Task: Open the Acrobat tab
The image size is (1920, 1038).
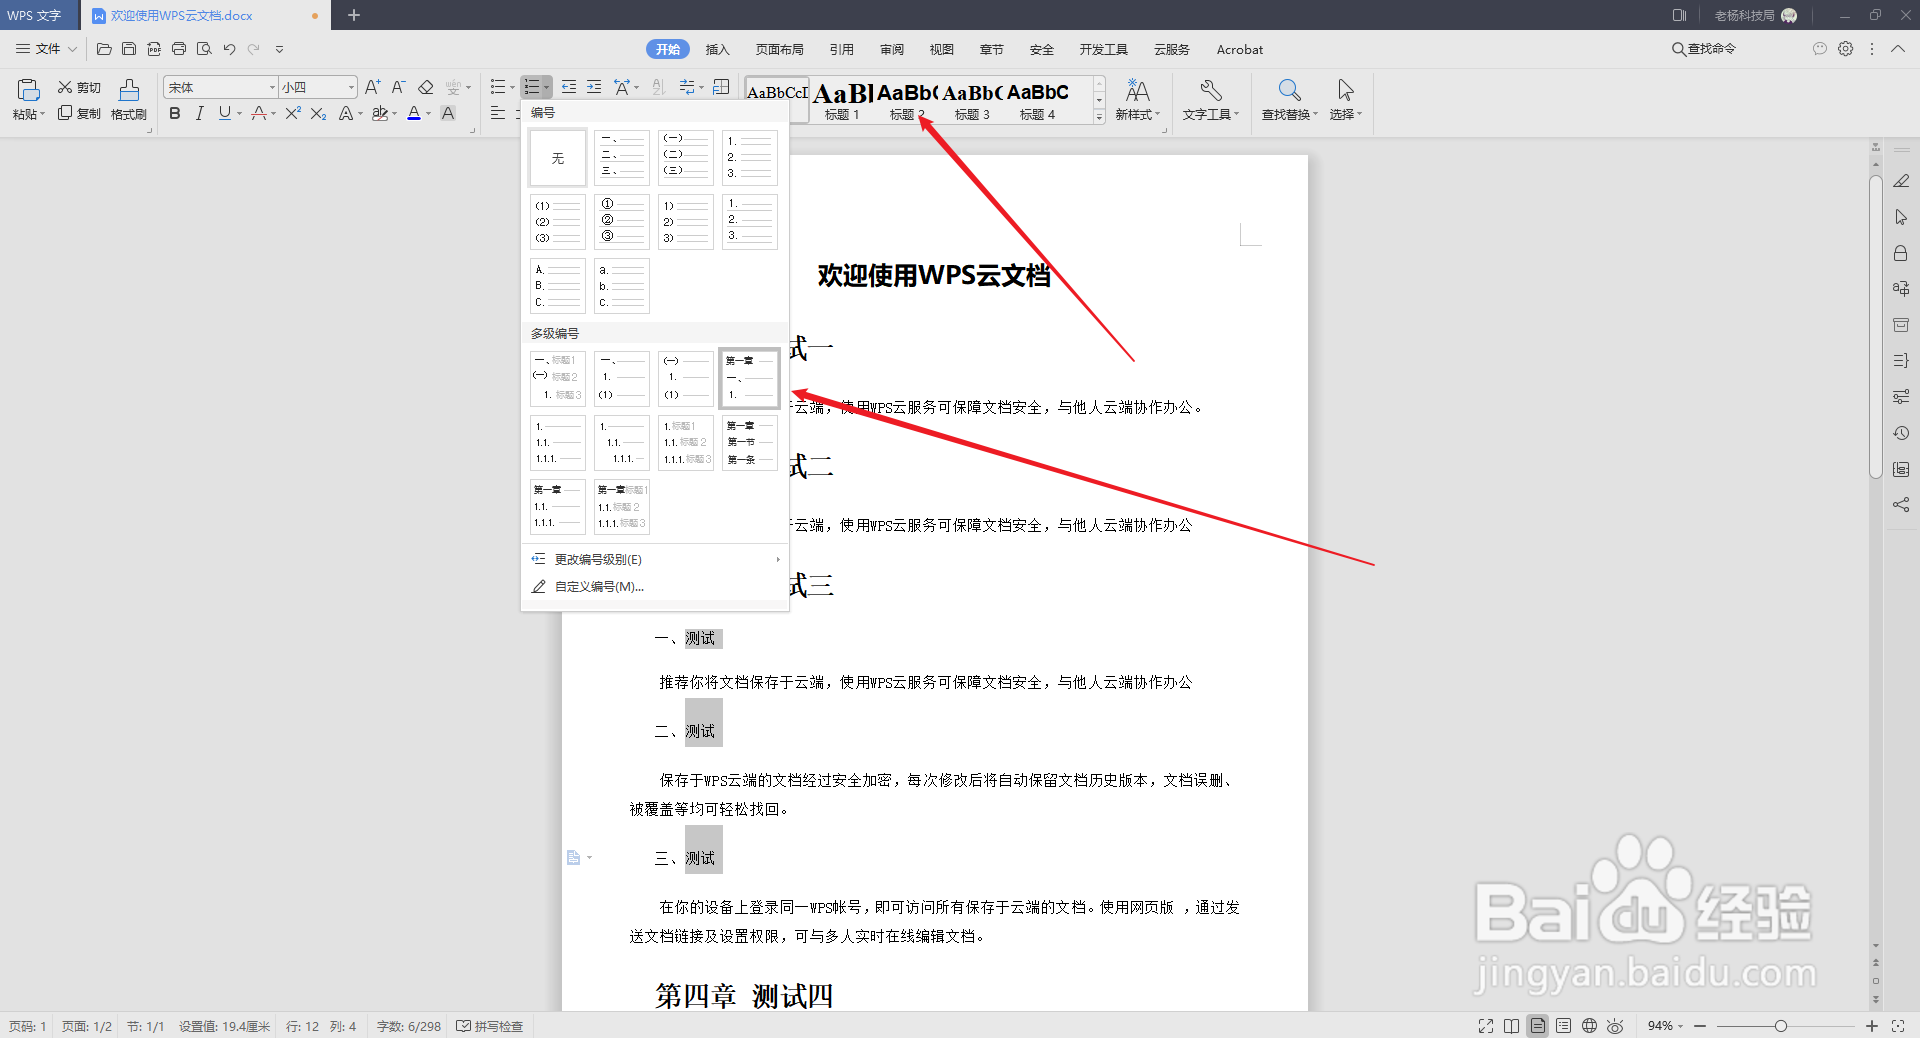Action: point(1240,49)
